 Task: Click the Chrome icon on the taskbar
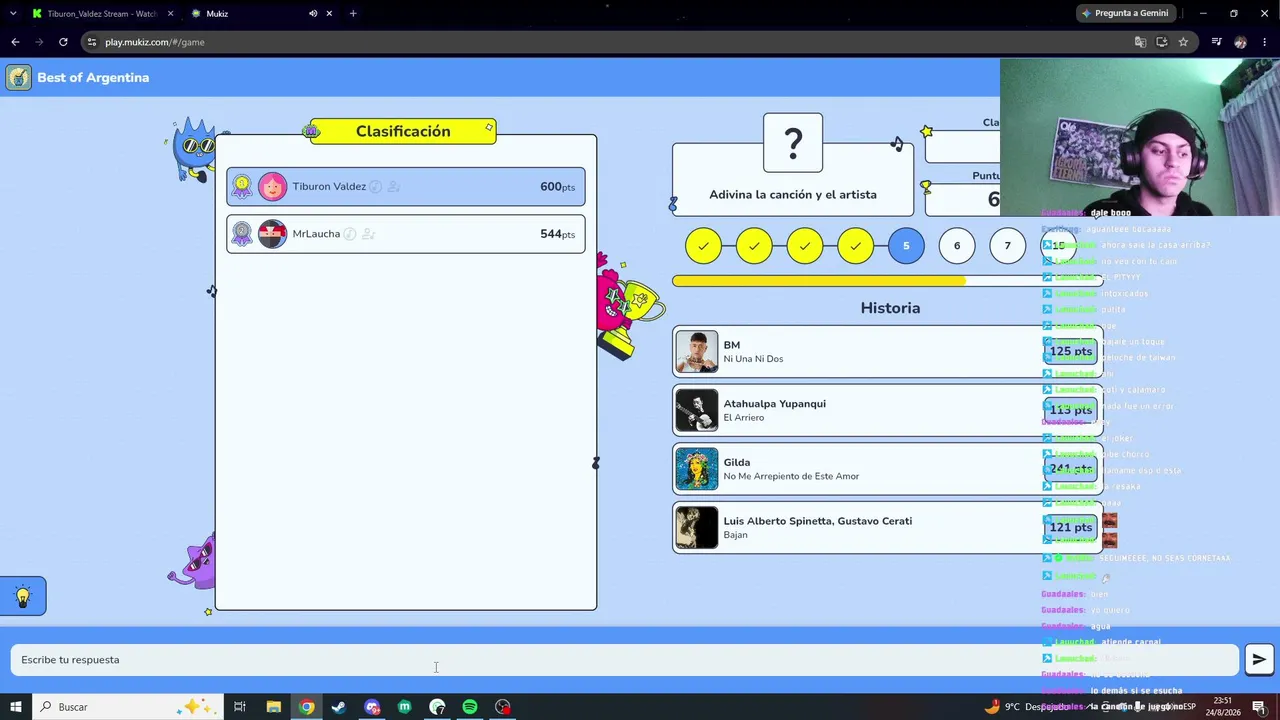click(306, 707)
